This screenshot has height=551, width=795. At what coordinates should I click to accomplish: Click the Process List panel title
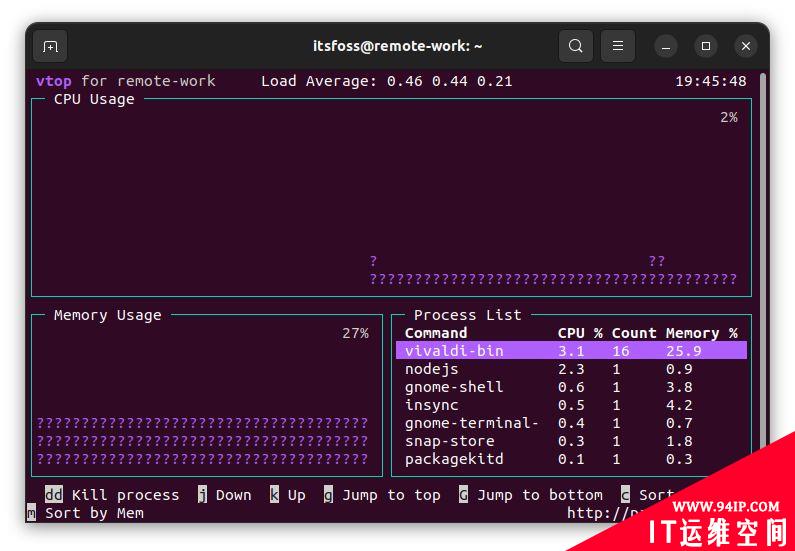coord(467,315)
